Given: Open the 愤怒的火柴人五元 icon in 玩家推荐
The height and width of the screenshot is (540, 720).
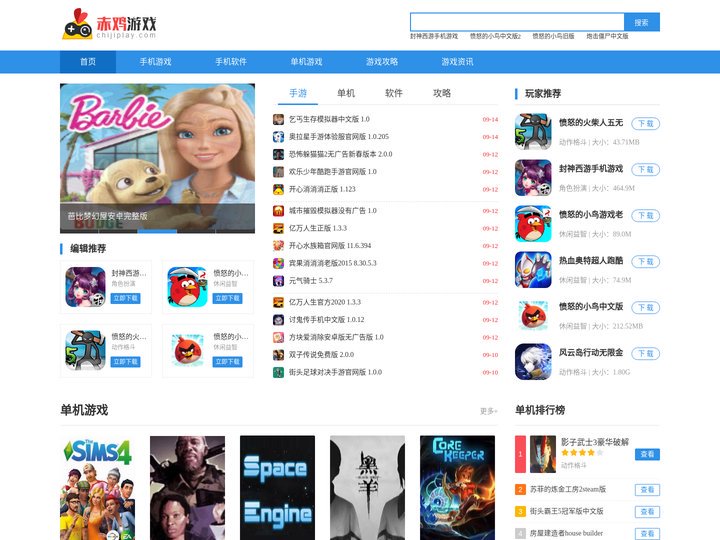Looking at the screenshot, I should pyautogui.click(x=533, y=132).
